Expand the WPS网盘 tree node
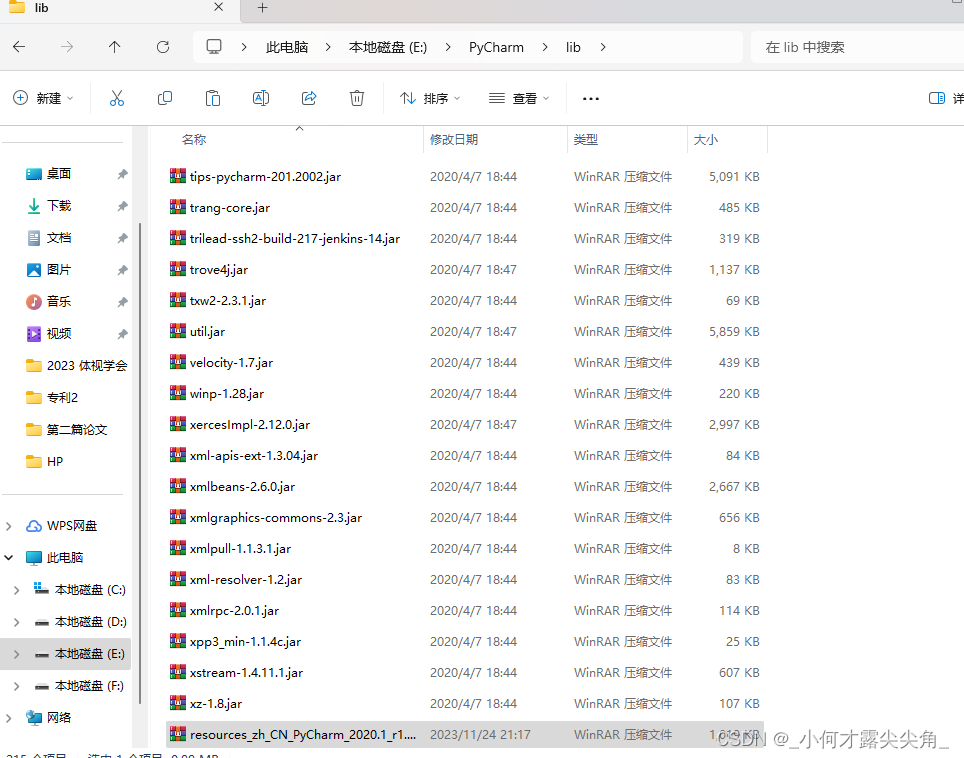The image size is (964, 758). (9, 526)
